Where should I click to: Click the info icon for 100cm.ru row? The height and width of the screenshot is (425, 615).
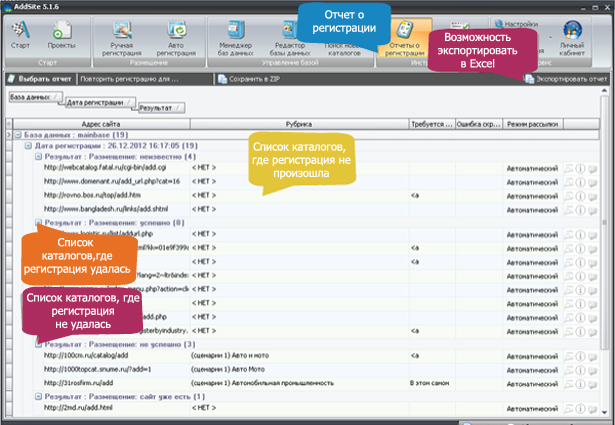pos(580,356)
